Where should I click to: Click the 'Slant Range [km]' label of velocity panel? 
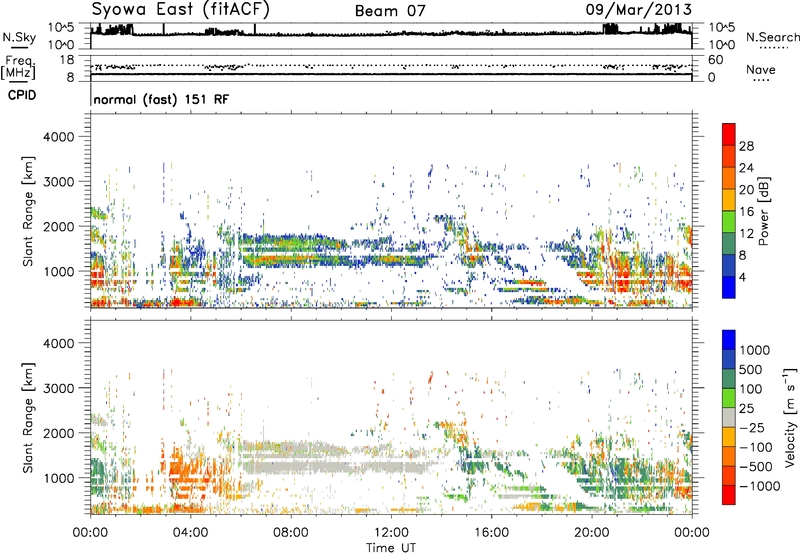click(x=28, y=418)
